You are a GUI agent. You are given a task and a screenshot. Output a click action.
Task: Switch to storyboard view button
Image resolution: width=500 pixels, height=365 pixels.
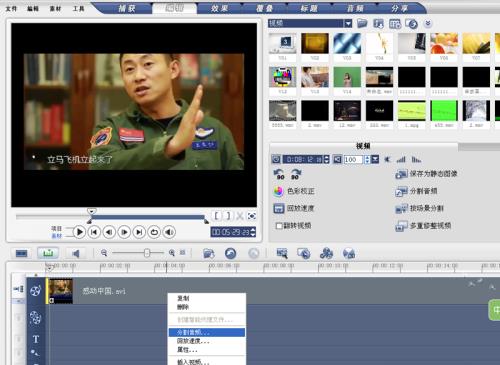[x=22, y=253]
